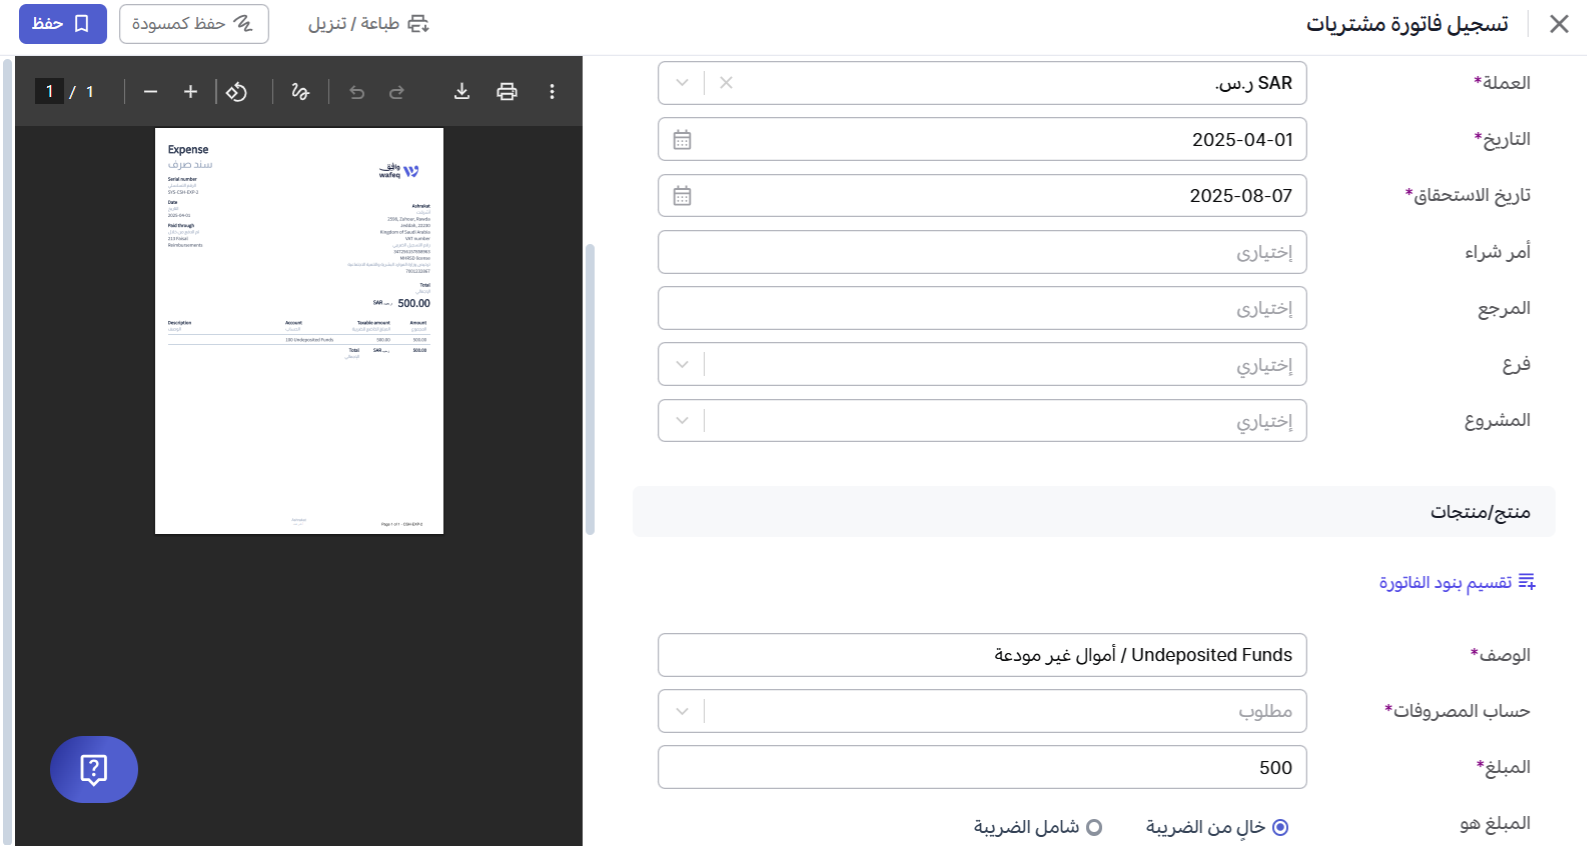
Task: Click the split-lines icon beside تقسيم بنود
Action: pyautogui.click(x=1527, y=582)
